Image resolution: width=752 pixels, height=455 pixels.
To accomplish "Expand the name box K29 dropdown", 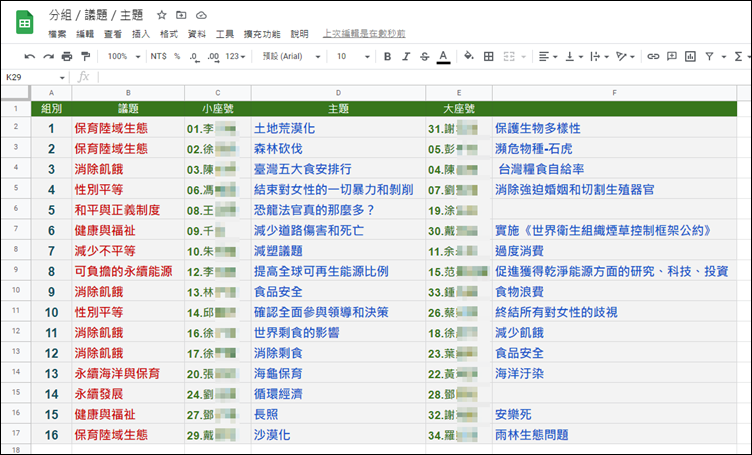I will pyautogui.click(x=62, y=78).
